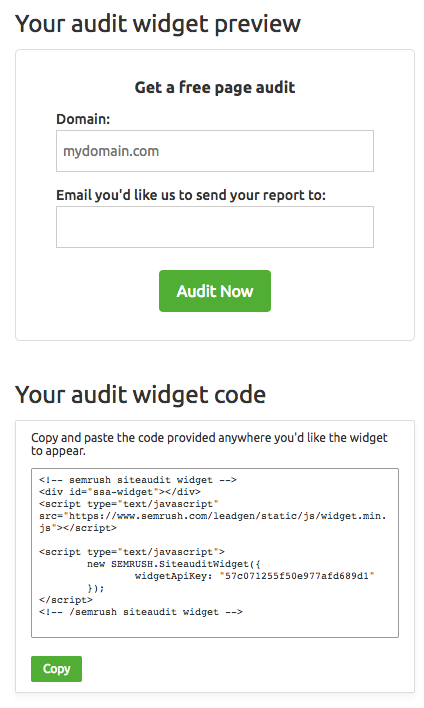Select the "Get a free page audit" heading
The height and width of the screenshot is (708, 424).
click(214, 87)
